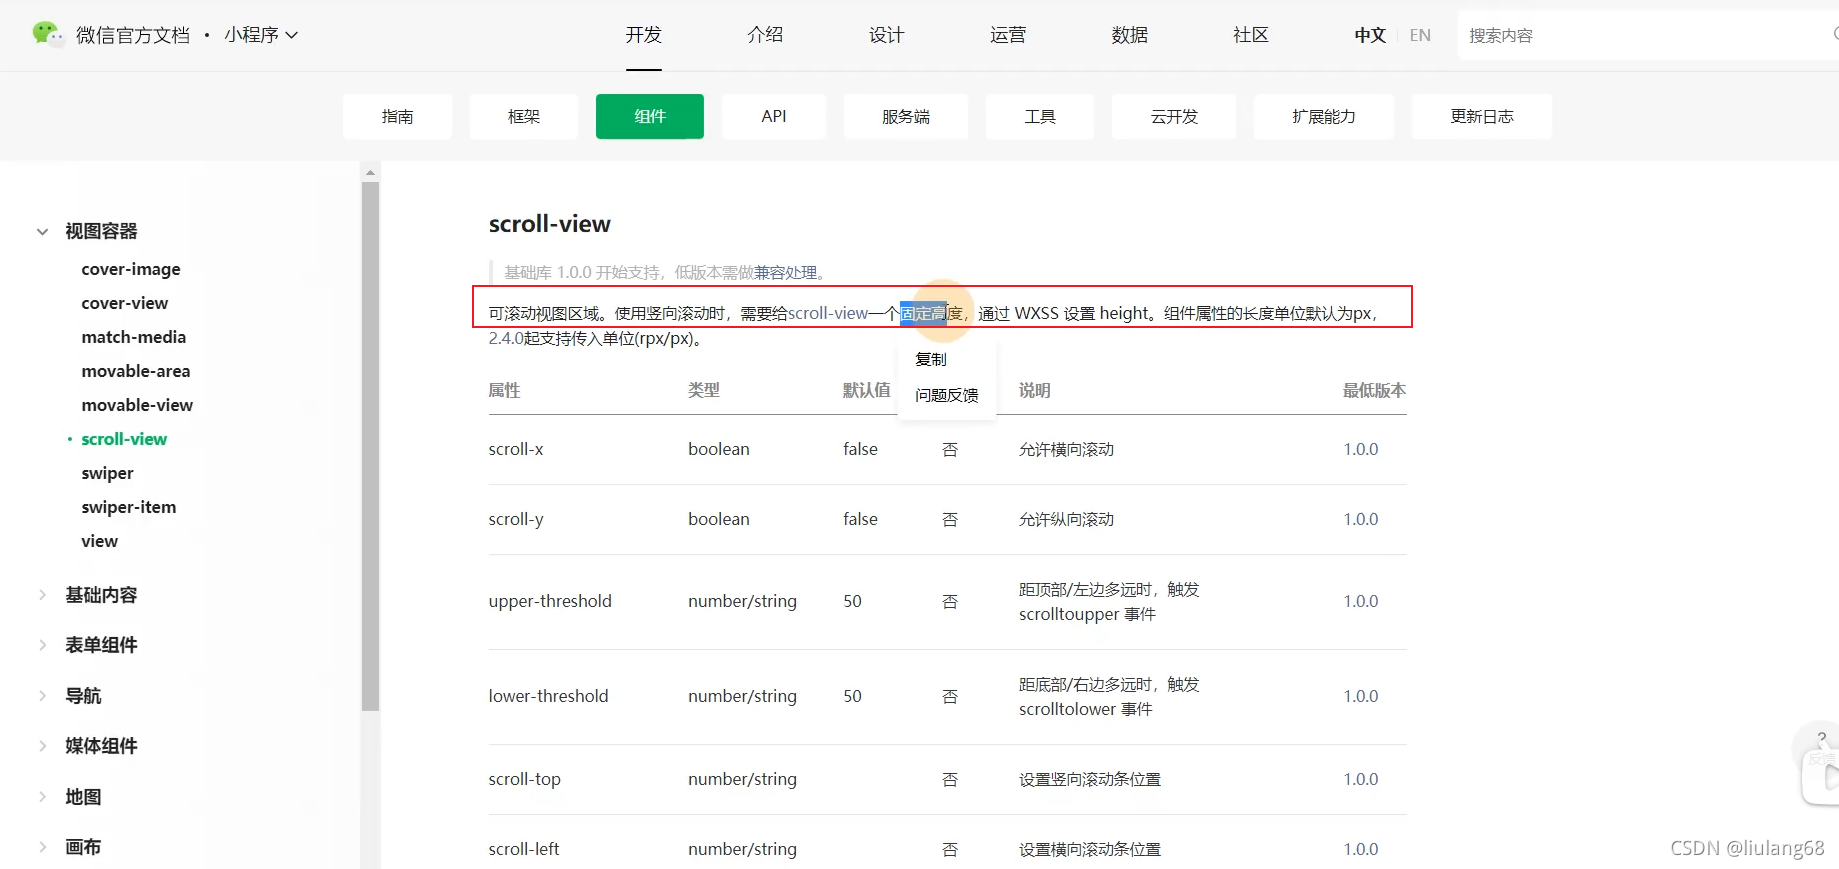Select the 云开发 sub-navigation button
Viewport: 1839px width, 869px height.
tap(1174, 116)
